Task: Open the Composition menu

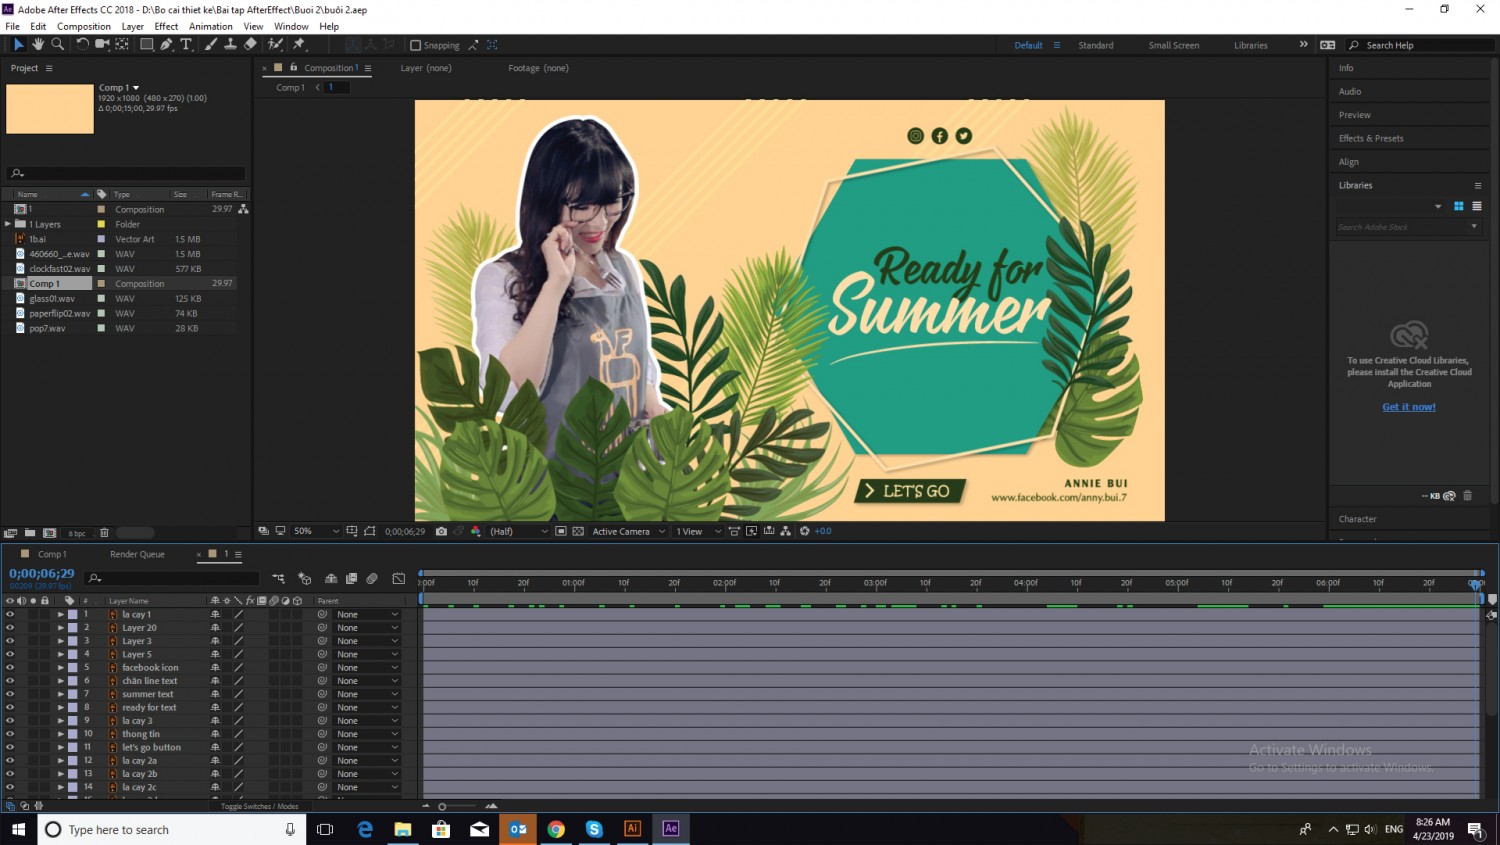Action: [x=84, y=26]
